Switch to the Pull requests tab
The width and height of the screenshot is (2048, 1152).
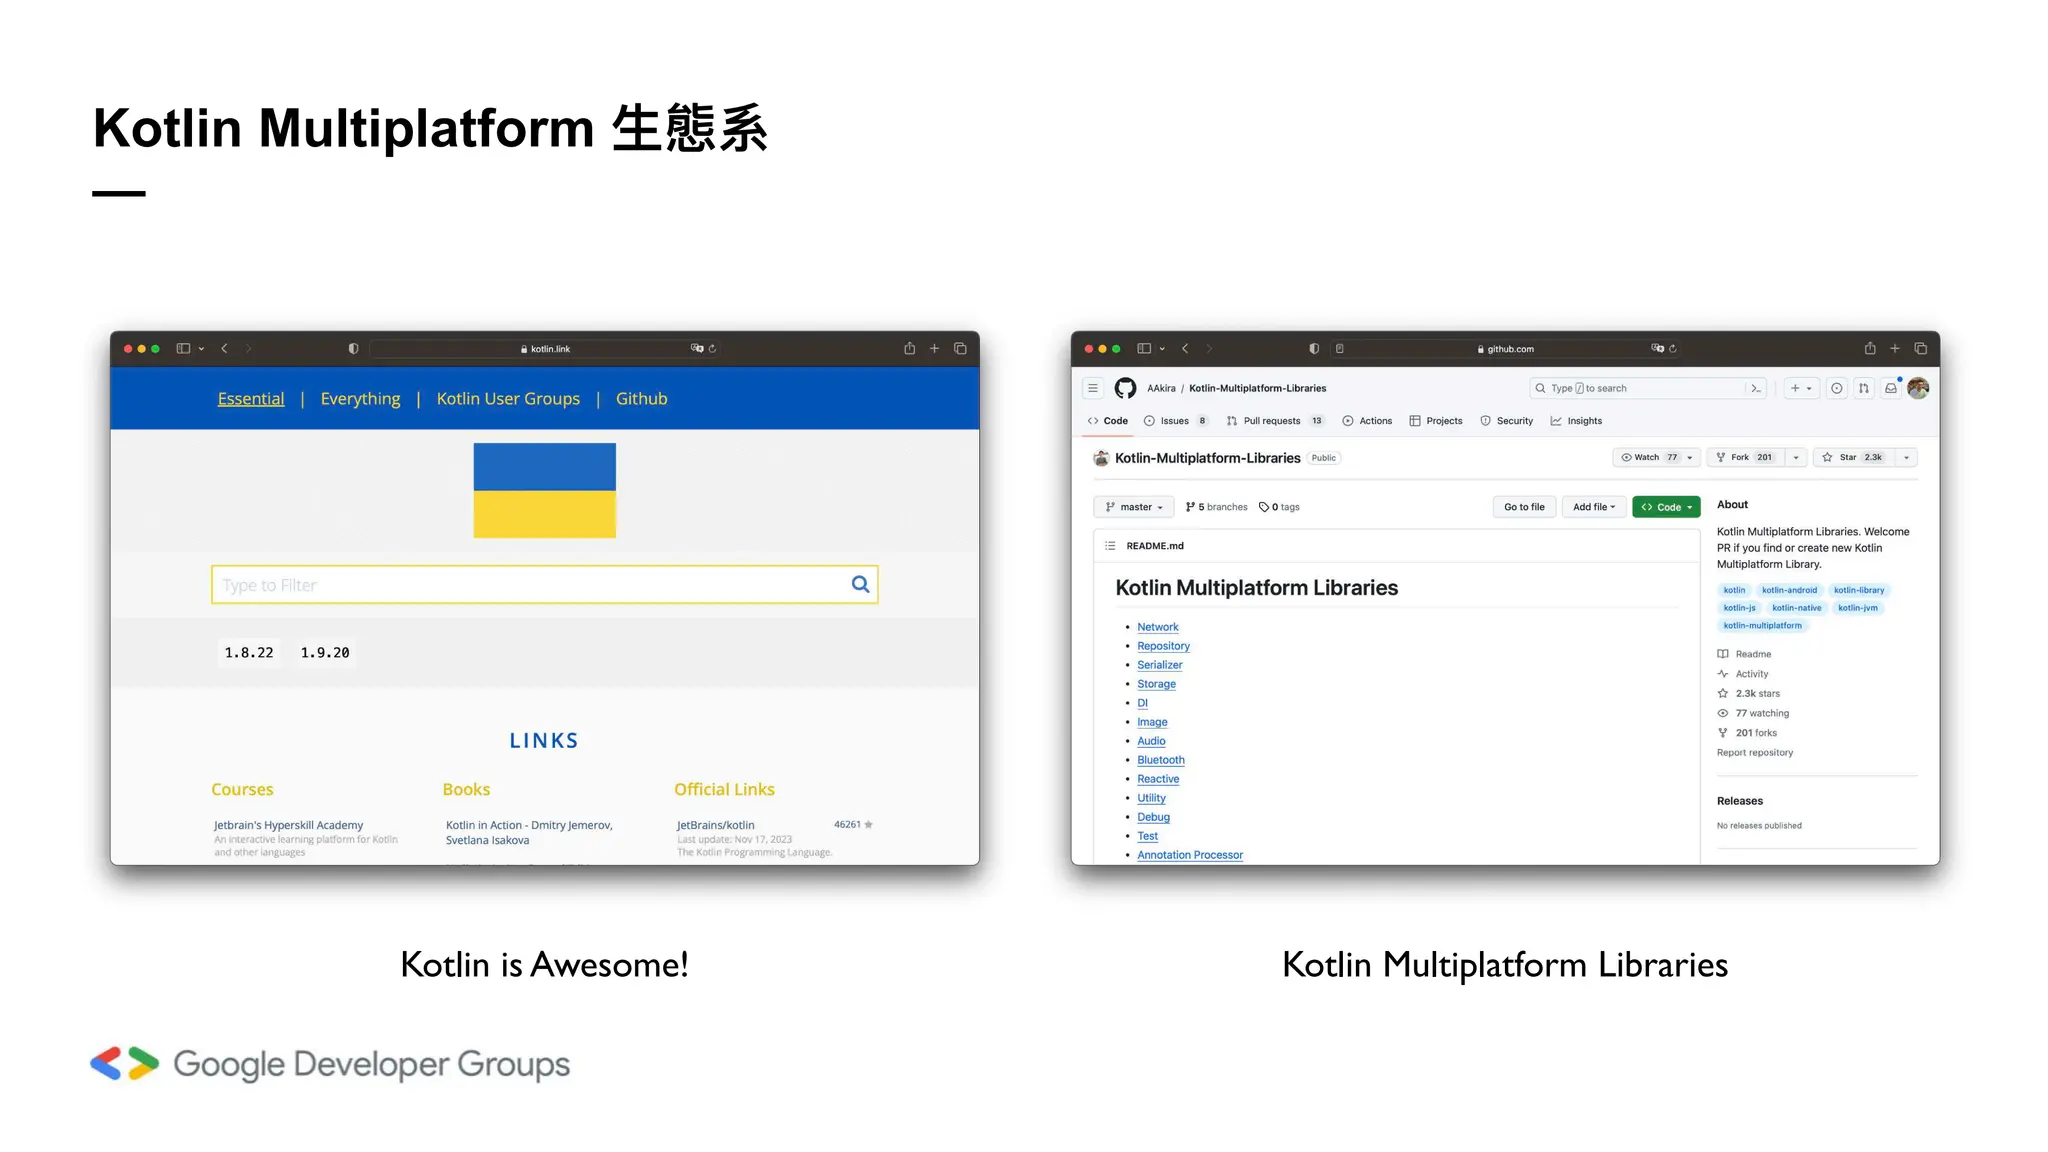pyautogui.click(x=1275, y=421)
